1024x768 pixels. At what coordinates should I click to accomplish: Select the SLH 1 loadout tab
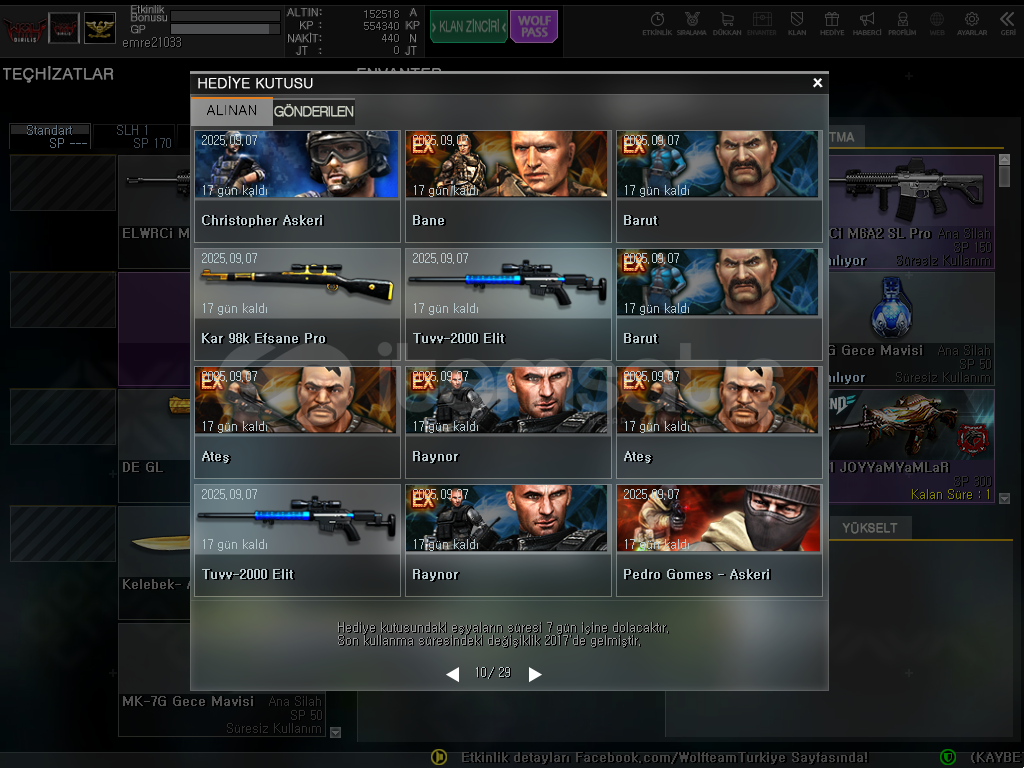click(134, 136)
